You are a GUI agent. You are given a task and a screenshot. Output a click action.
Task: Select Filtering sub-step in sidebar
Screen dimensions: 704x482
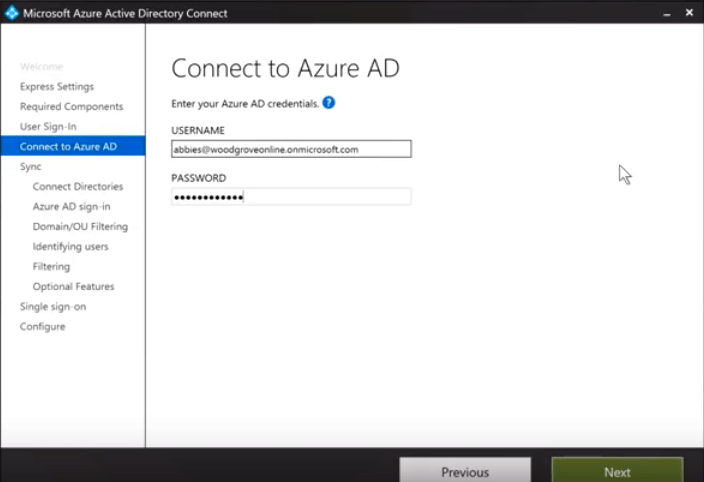coord(51,266)
